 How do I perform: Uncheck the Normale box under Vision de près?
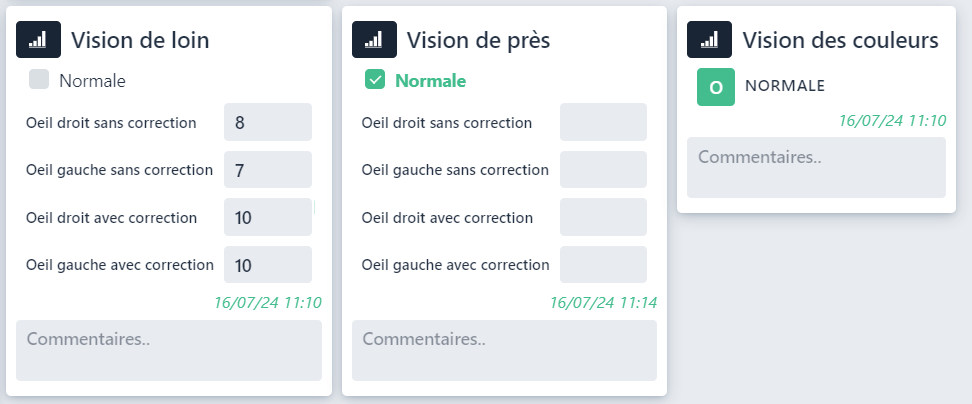point(375,80)
